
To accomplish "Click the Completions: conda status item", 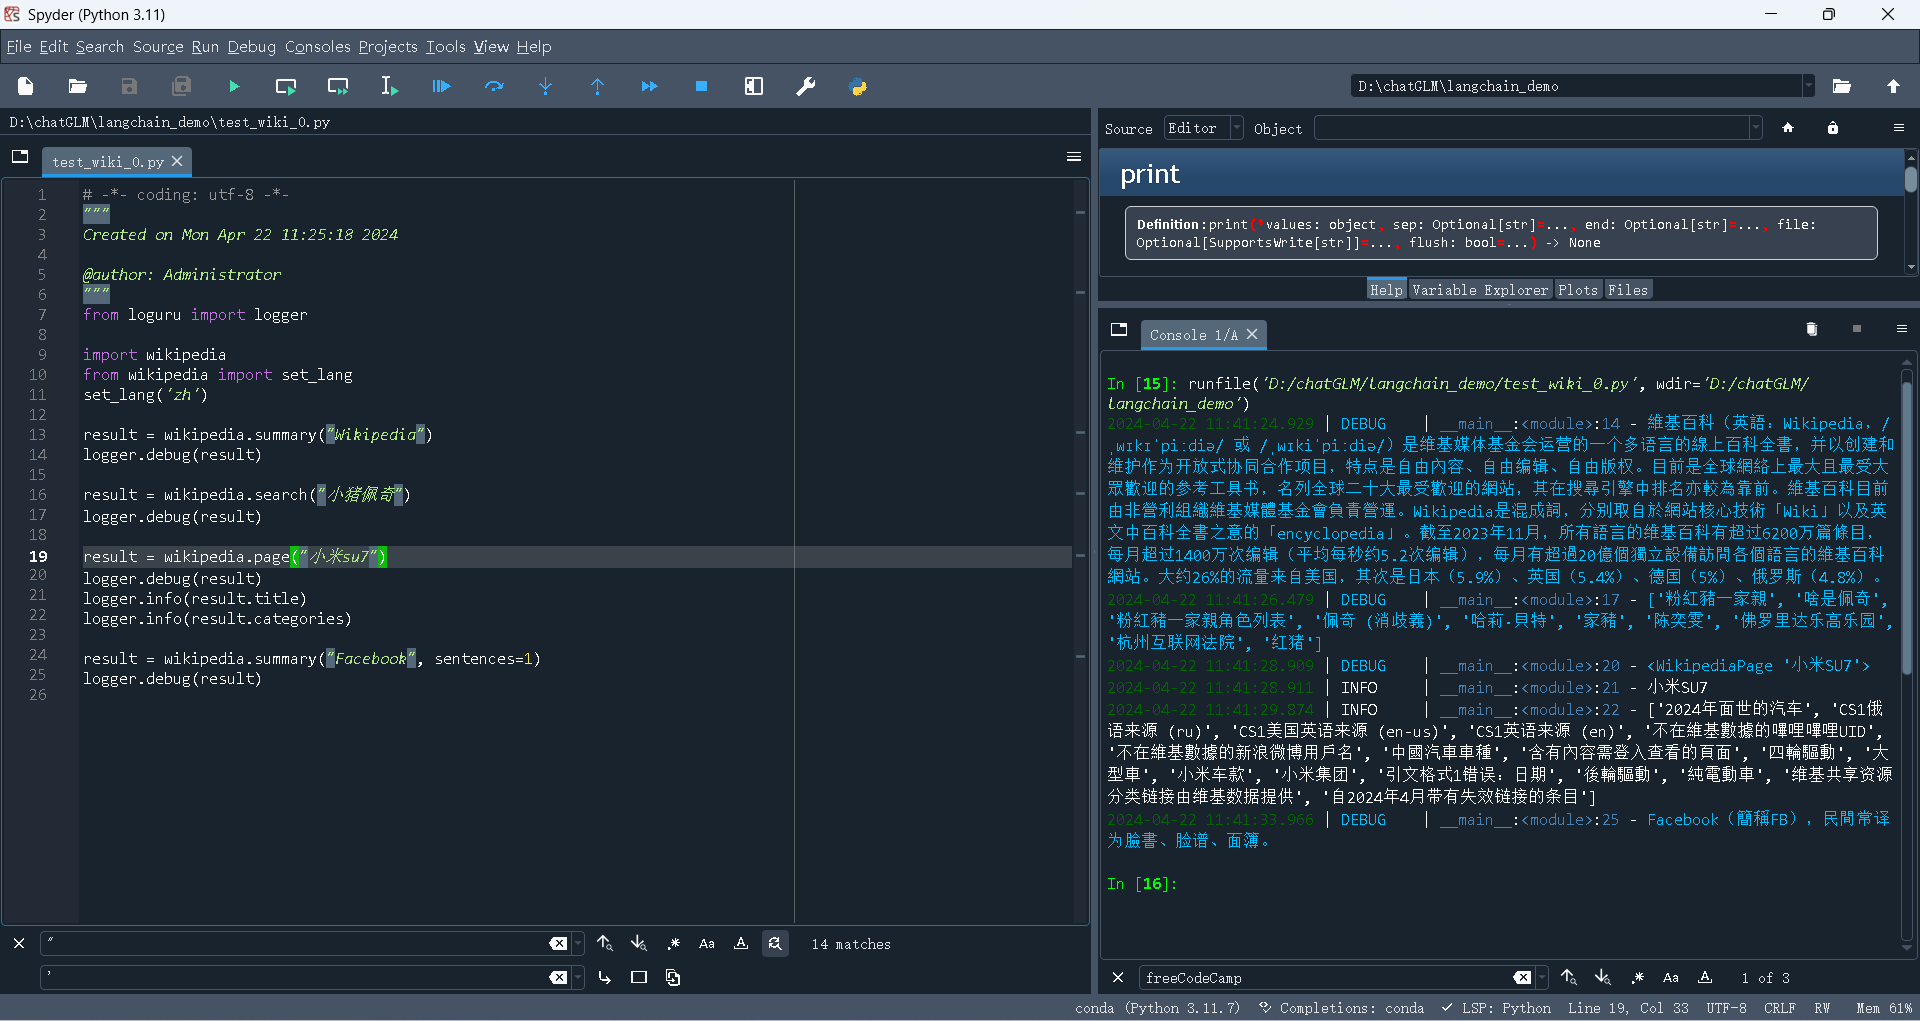I will coord(1341,1008).
